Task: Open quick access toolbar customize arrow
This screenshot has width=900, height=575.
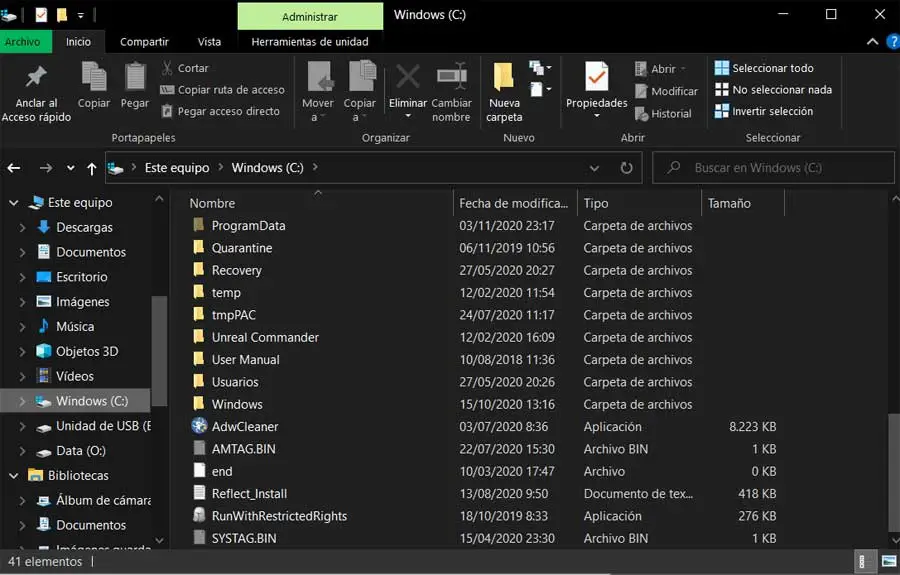Action: (80, 15)
